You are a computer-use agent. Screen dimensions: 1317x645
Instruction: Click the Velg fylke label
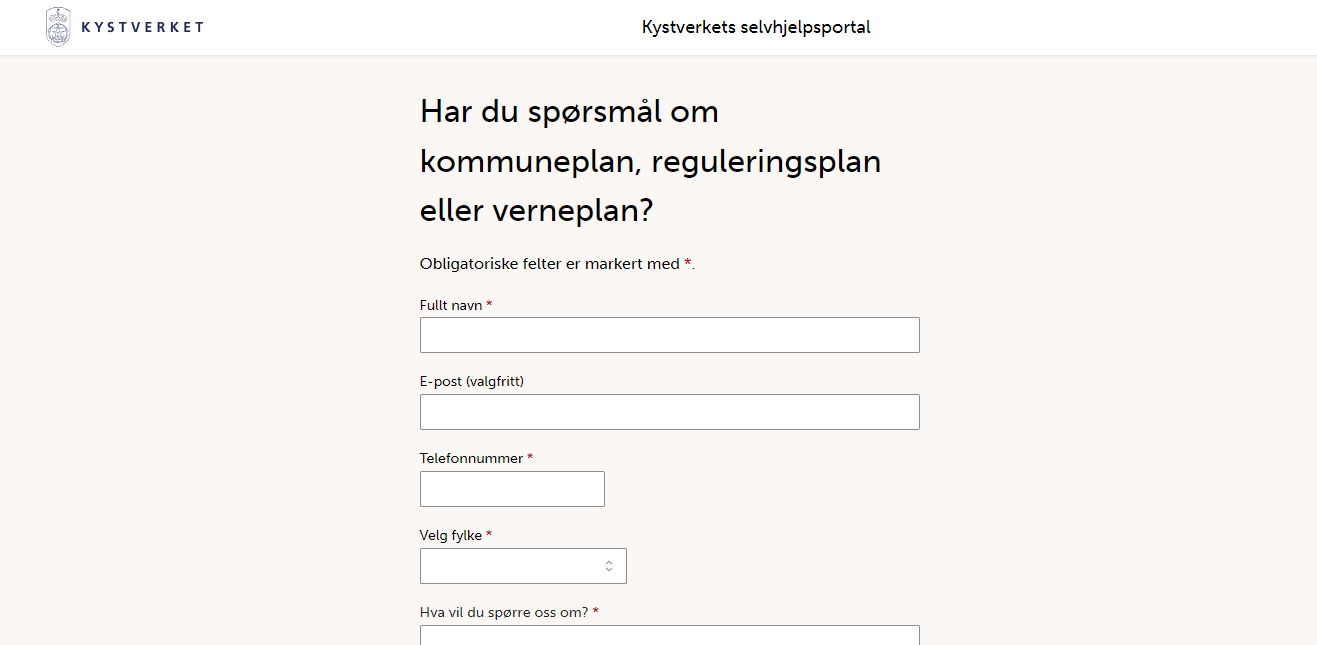coord(451,535)
